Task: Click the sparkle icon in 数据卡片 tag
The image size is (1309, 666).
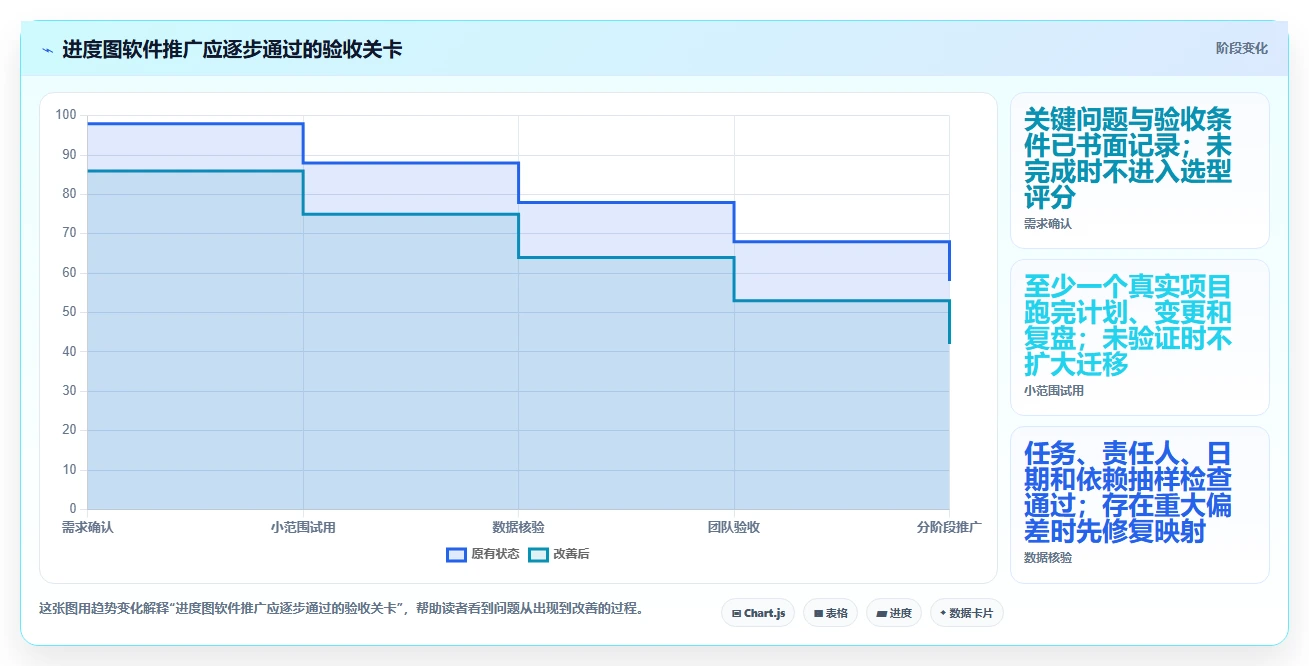Action: (943, 613)
